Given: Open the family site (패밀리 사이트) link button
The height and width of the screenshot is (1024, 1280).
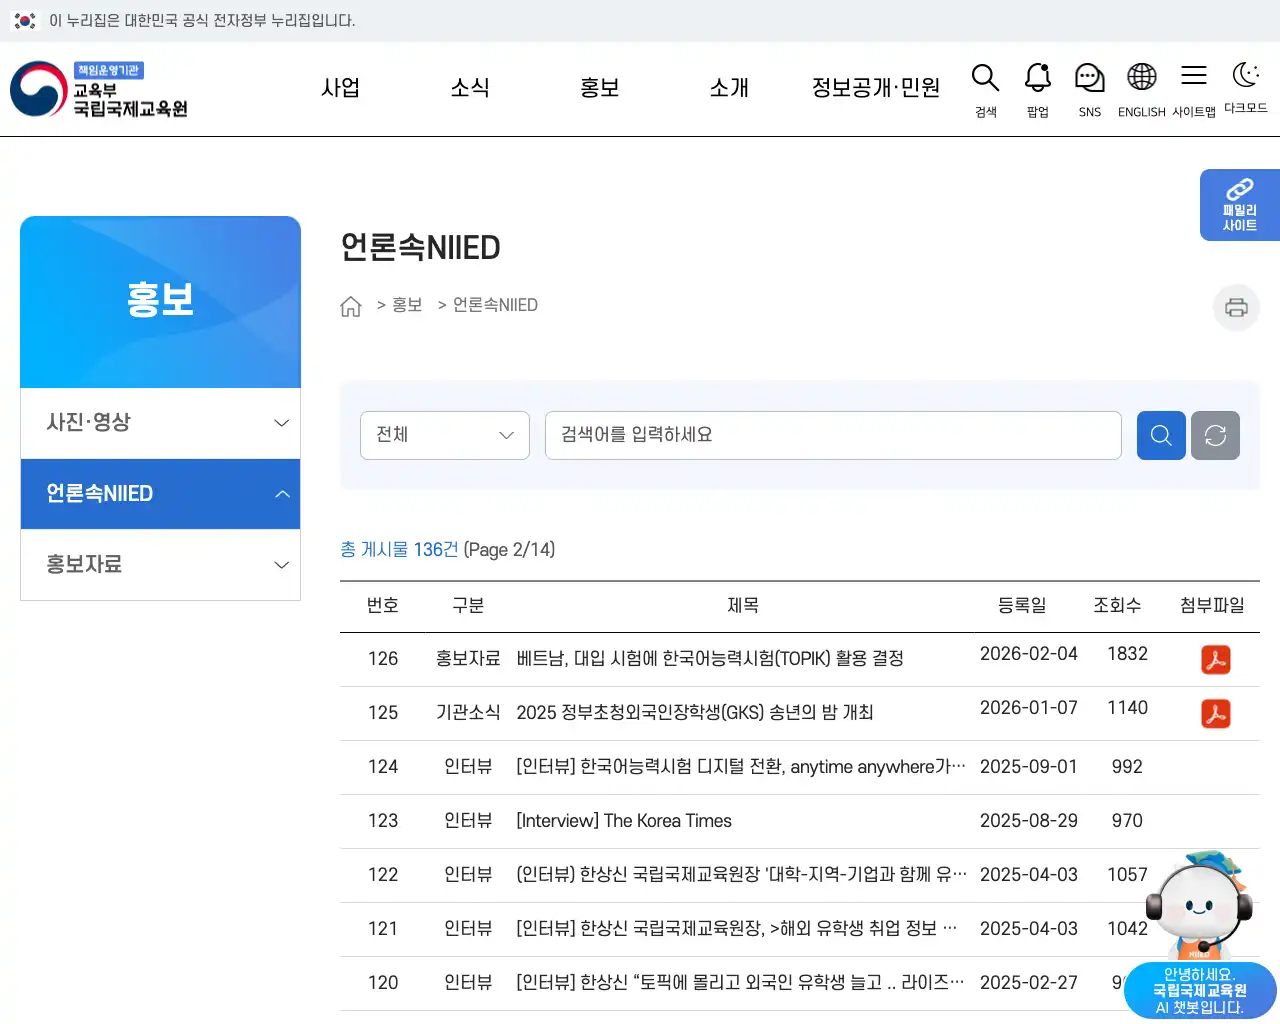Looking at the screenshot, I should [1240, 205].
